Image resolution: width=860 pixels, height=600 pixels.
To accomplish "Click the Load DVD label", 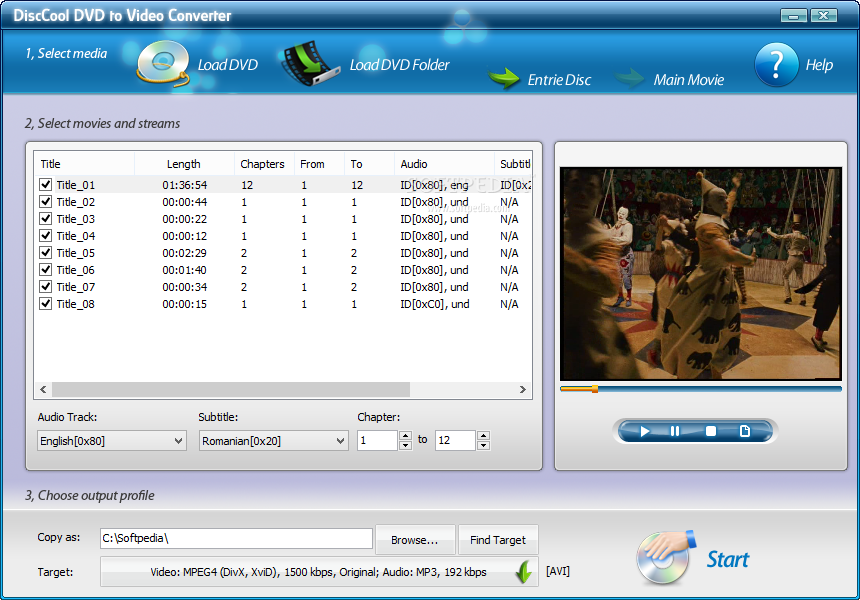I will click(x=228, y=65).
